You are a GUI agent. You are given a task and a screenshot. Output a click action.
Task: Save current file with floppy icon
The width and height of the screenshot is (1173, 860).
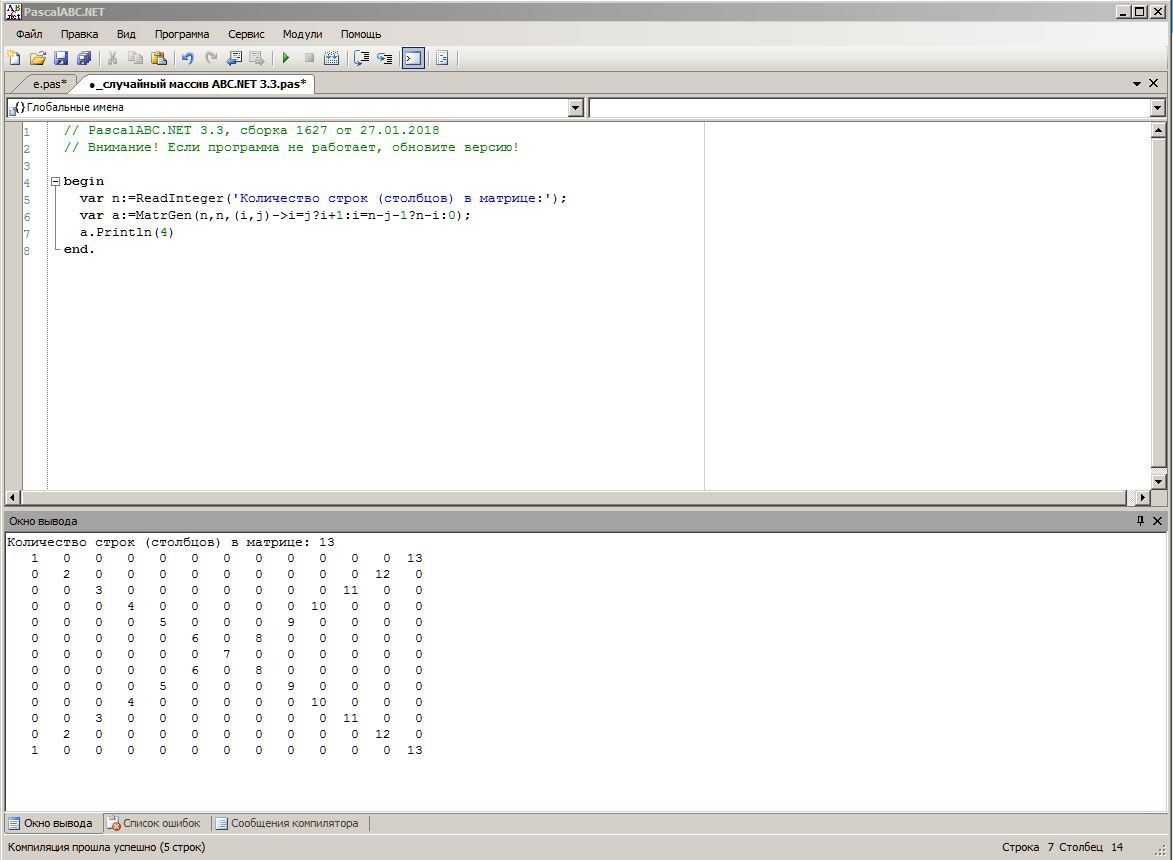tap(61, 58)
